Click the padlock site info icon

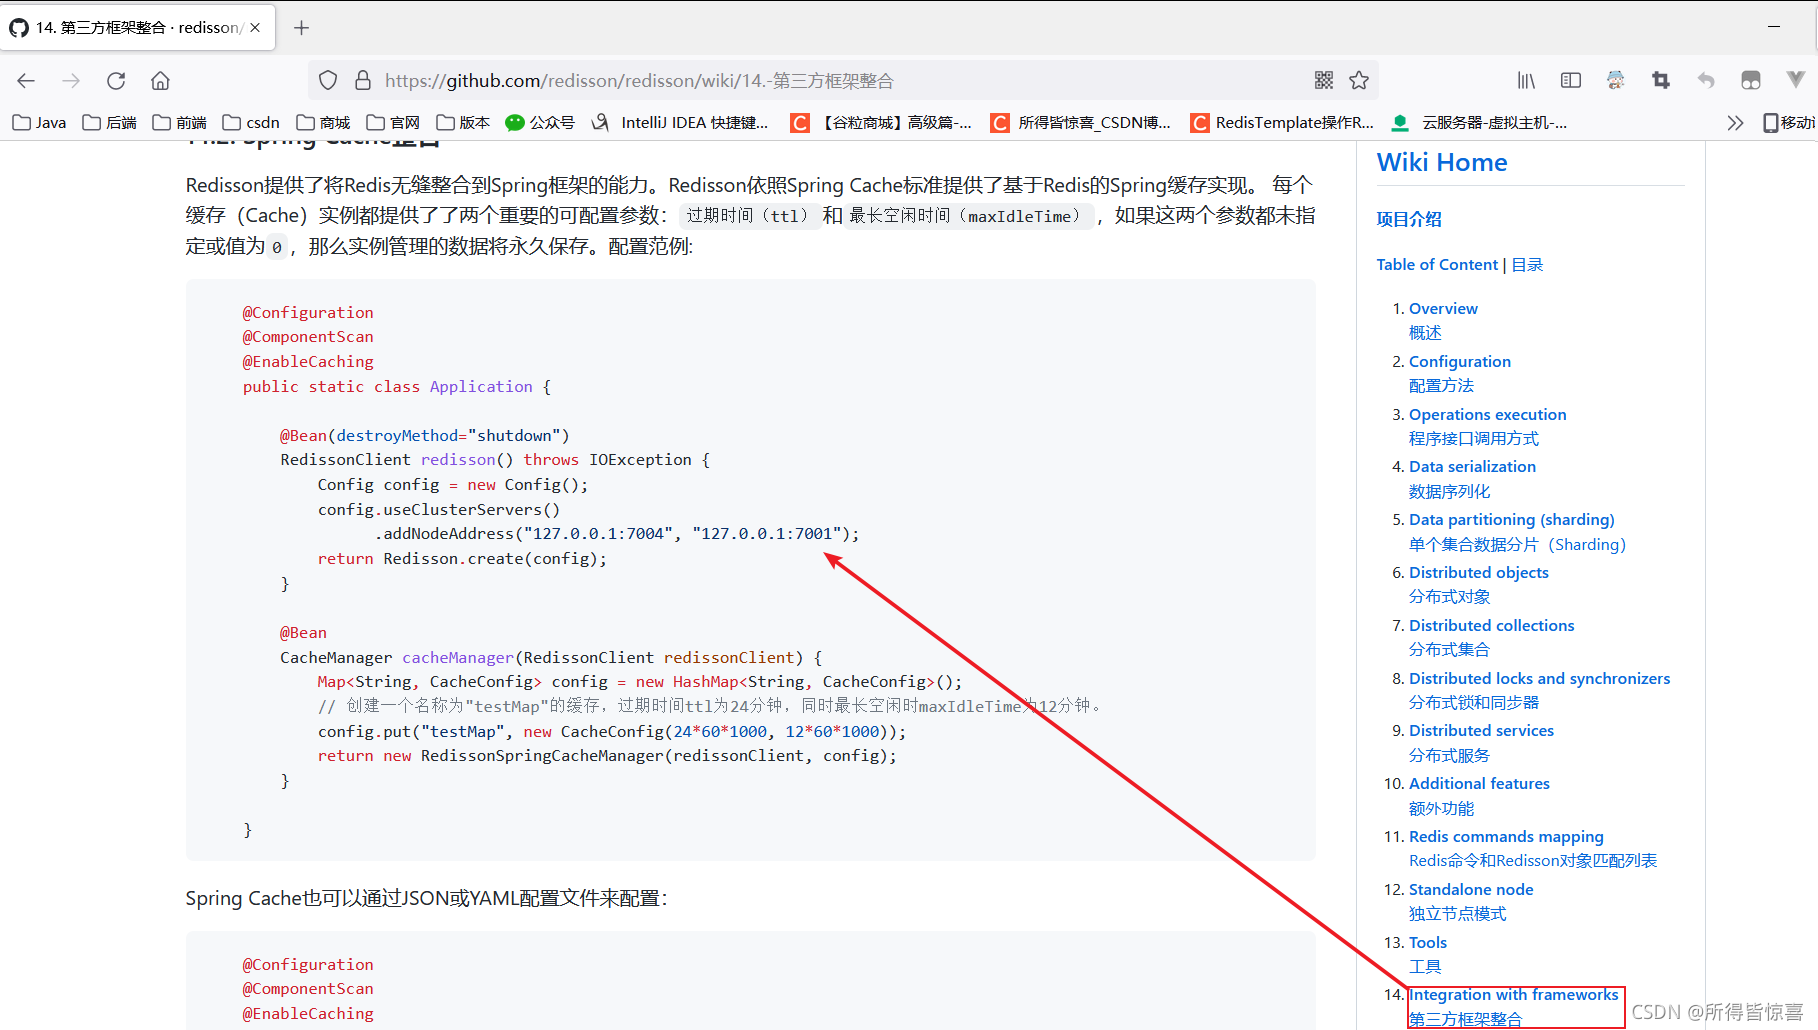pyautogui.click(x=363, y=80)
